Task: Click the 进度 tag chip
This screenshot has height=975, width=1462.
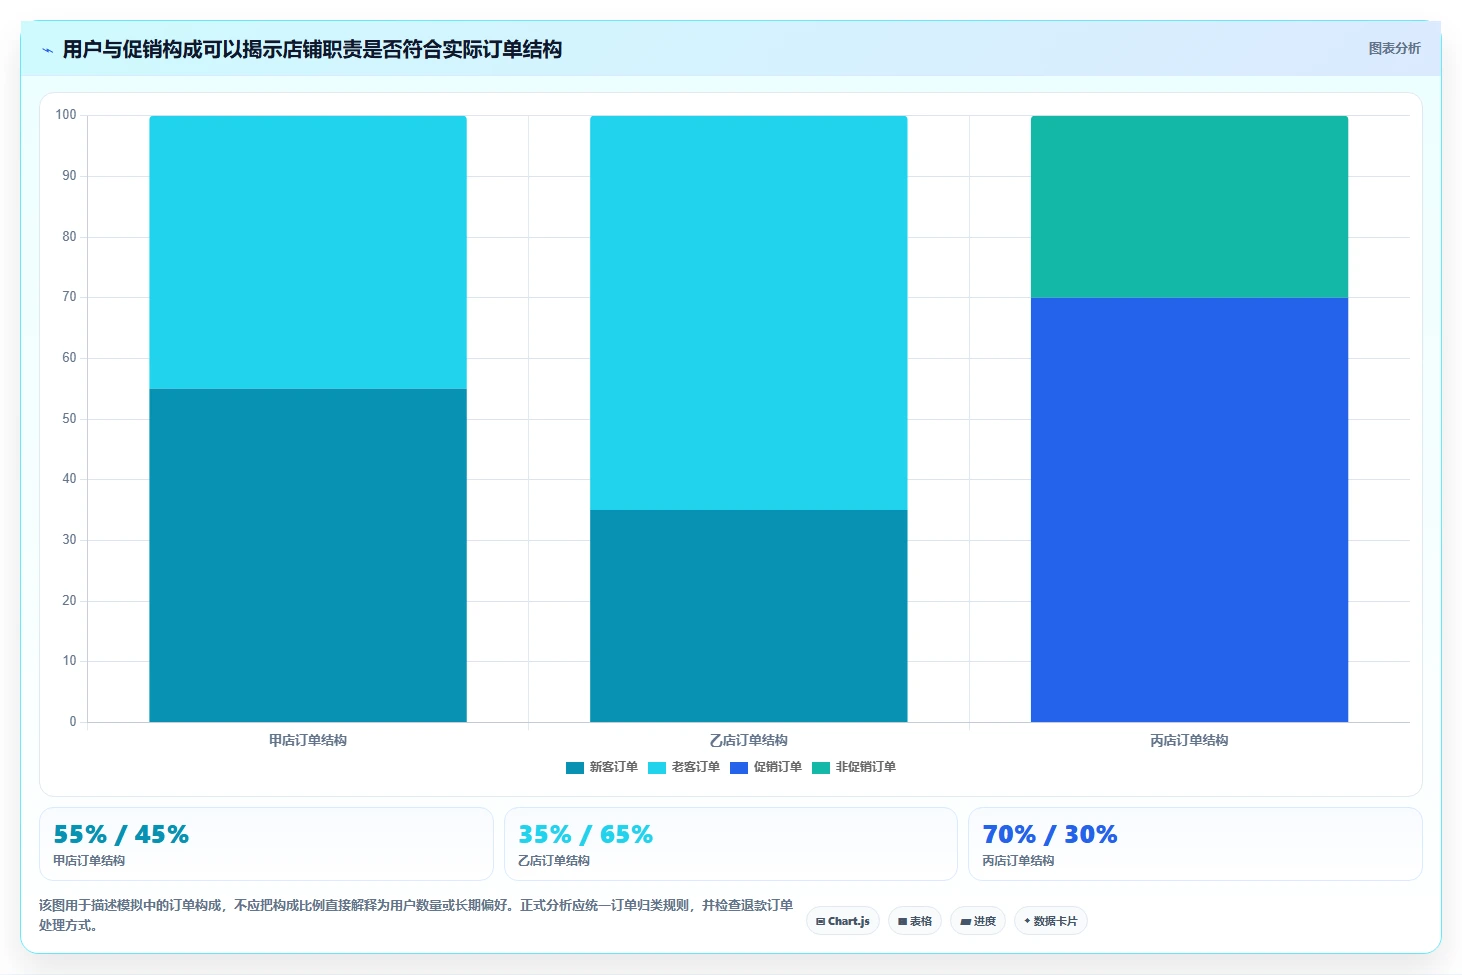Action: click(978, 921)
